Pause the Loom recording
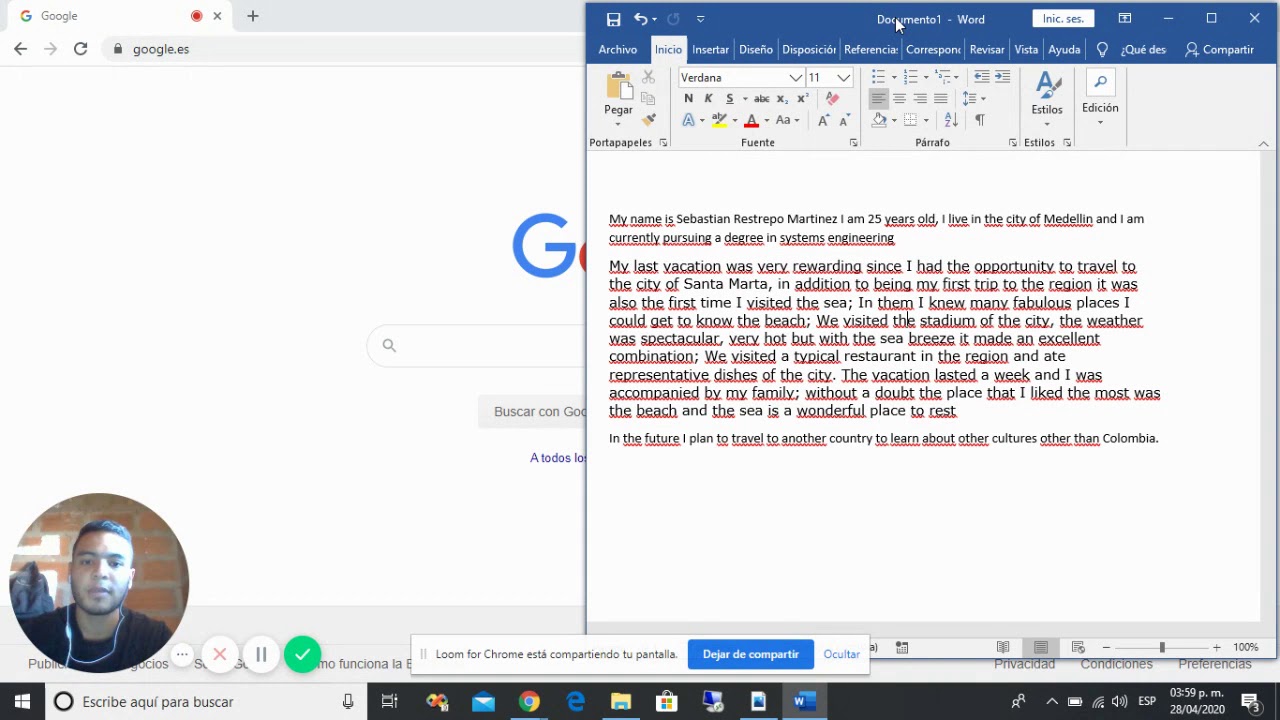The width and height of the screenshot is (1280, 720). coord(261,654)
